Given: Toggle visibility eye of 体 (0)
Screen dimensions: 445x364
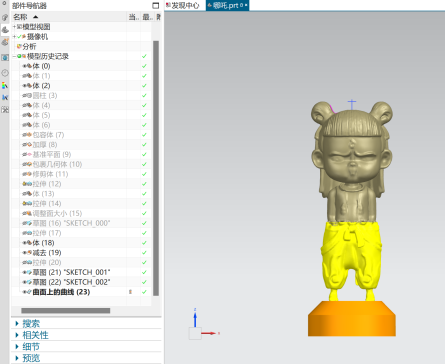Looking at the screenshot, I should pos(24,66).
